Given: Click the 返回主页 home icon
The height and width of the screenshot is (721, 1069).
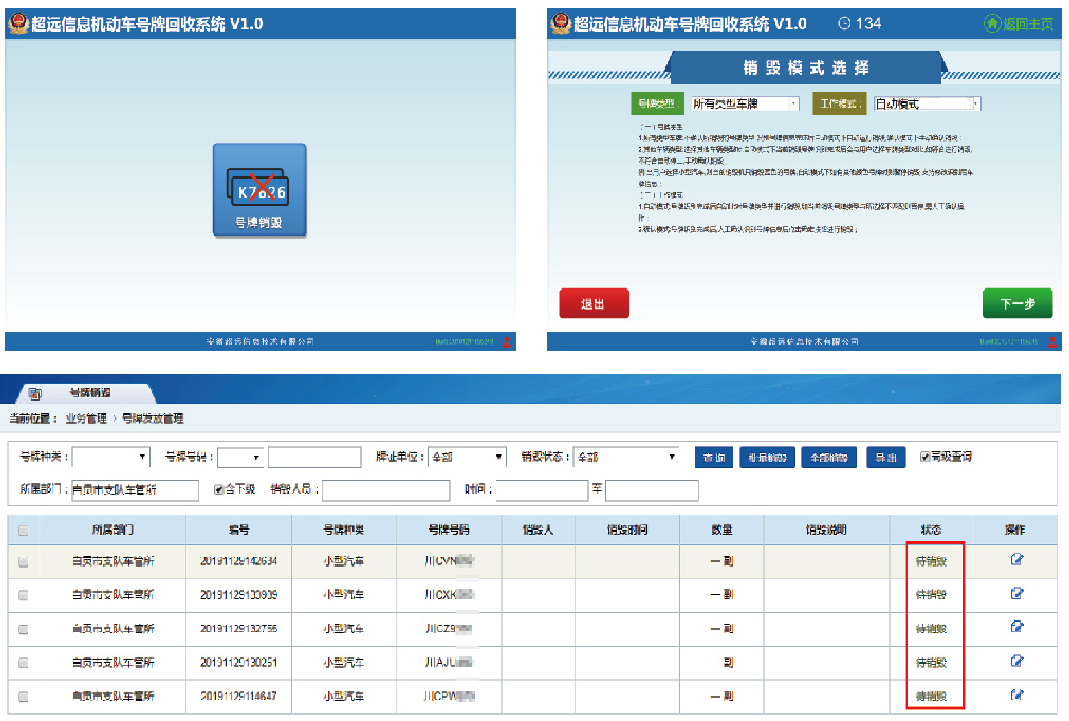Looking at the screenshot, I should tap(992, 23).
